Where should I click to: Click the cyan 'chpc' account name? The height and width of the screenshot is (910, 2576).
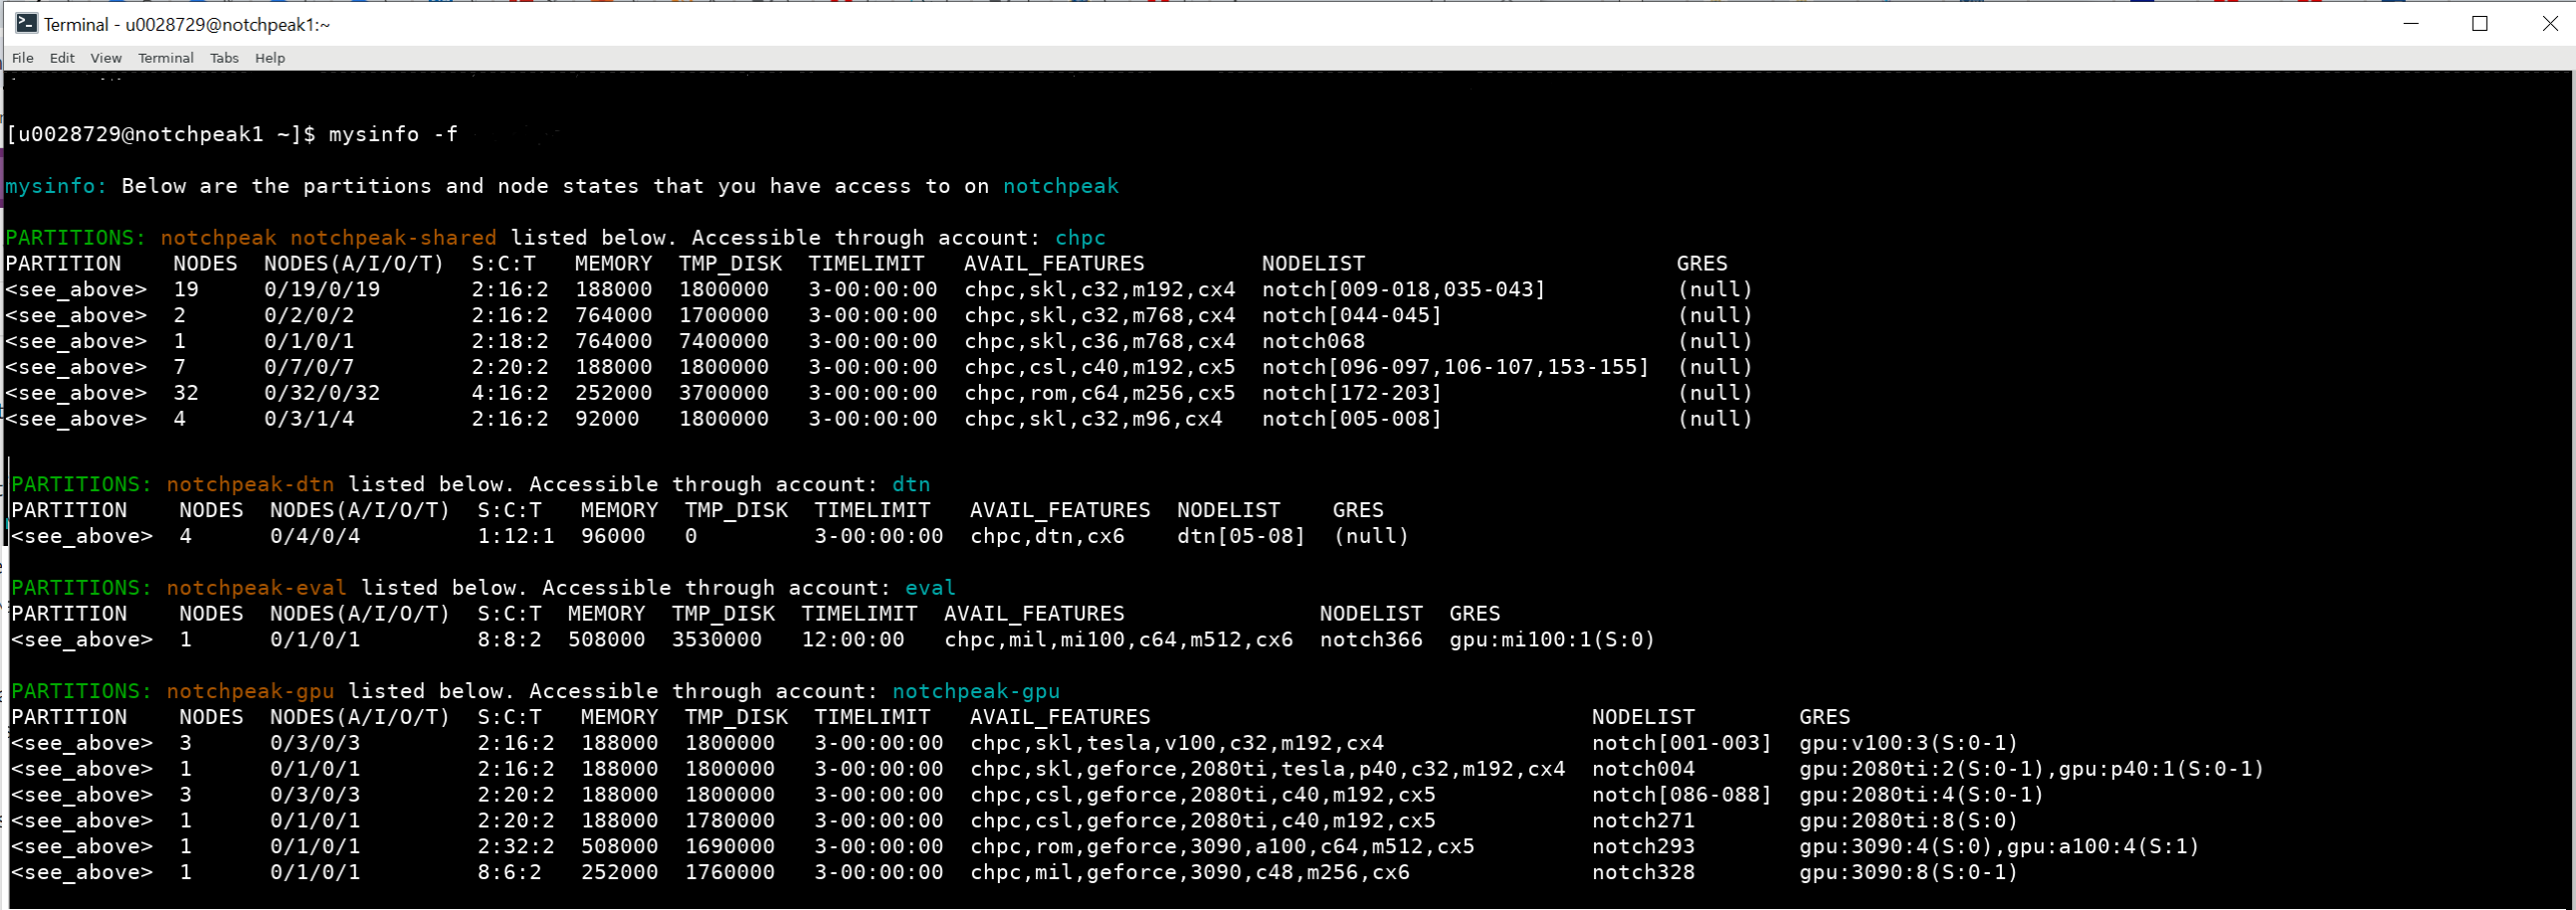point(1080,238)
